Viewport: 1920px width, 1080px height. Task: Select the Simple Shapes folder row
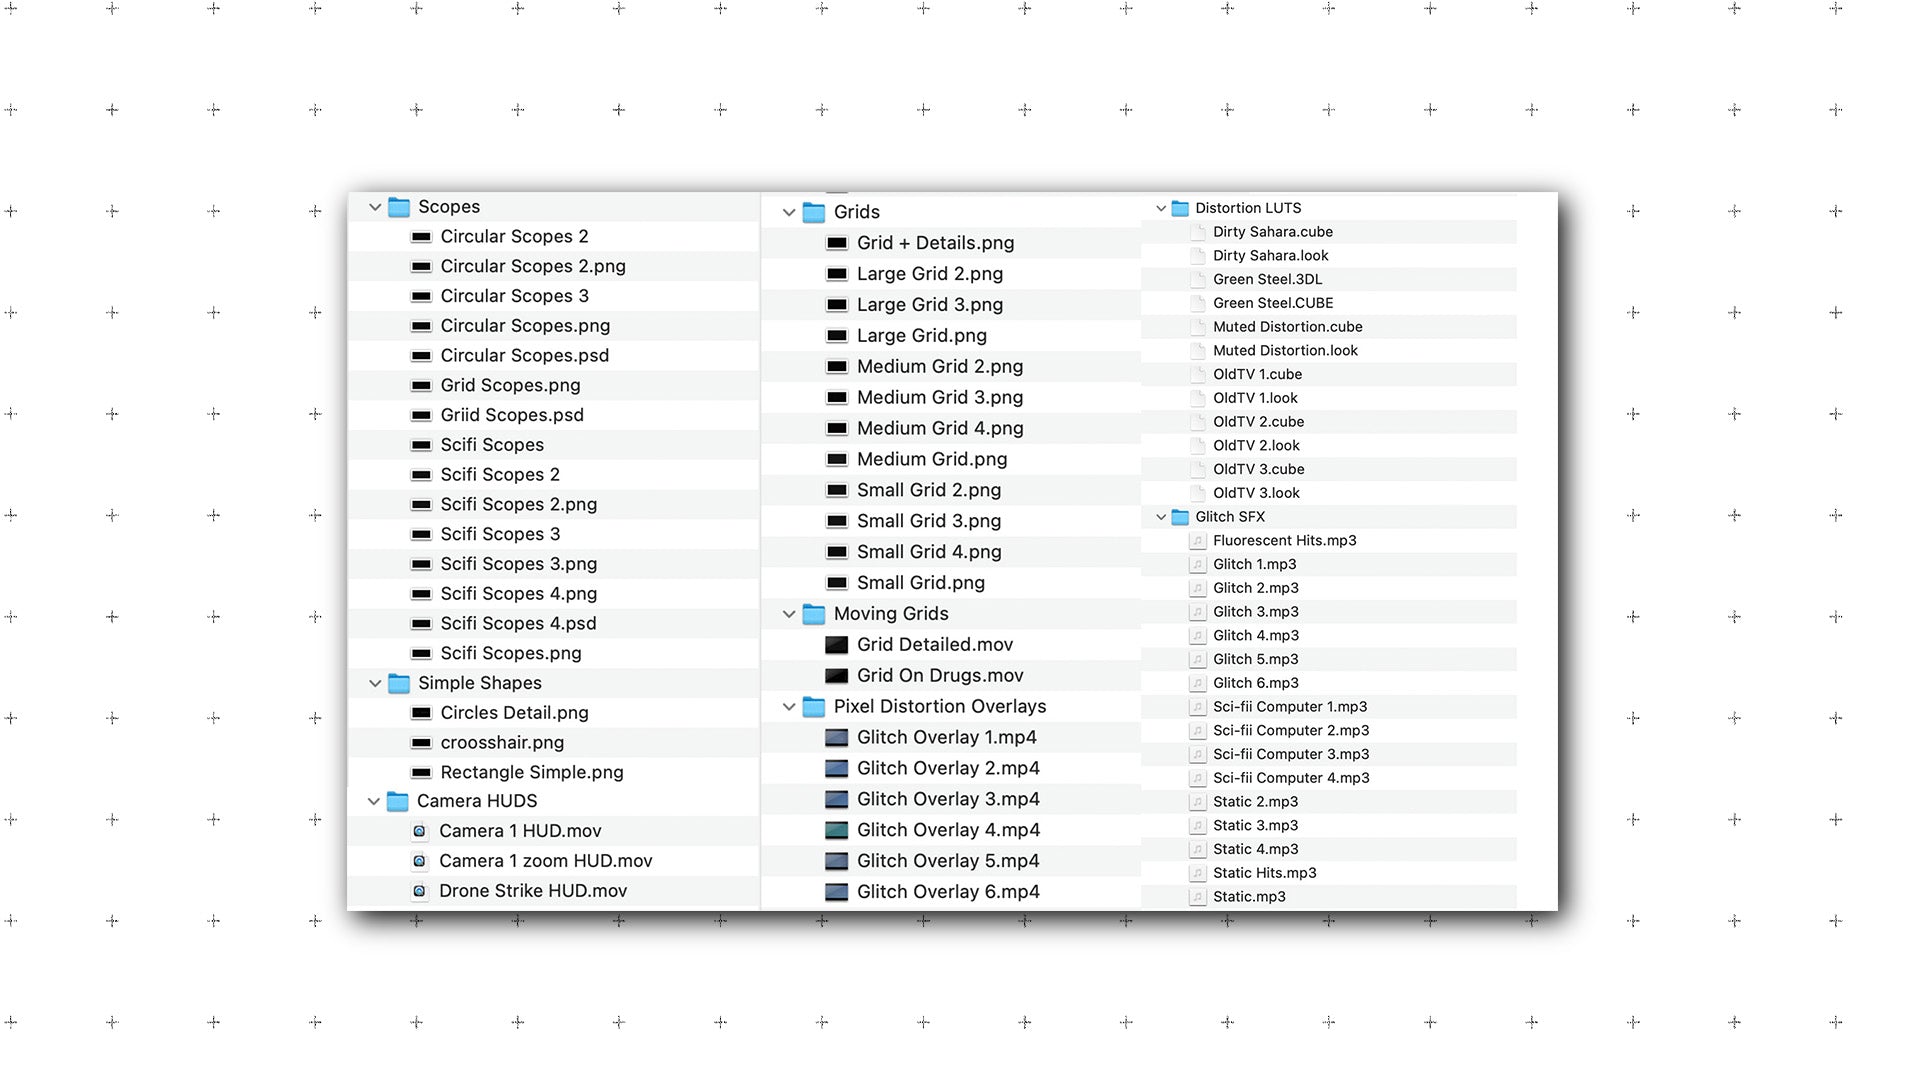point(479,683)
